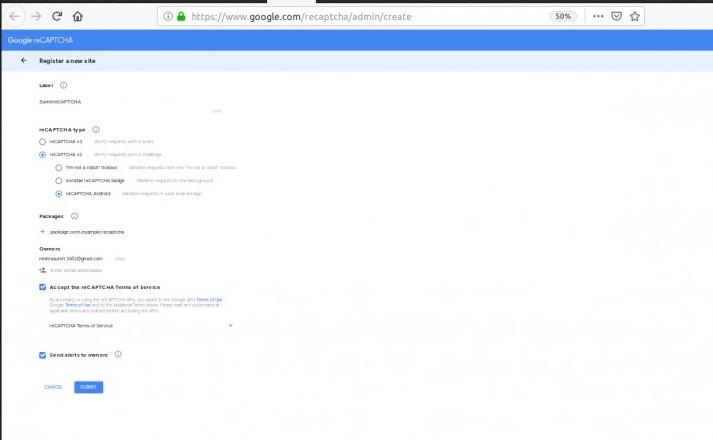Click the back arrow beside Register a new site

[24, 60]
